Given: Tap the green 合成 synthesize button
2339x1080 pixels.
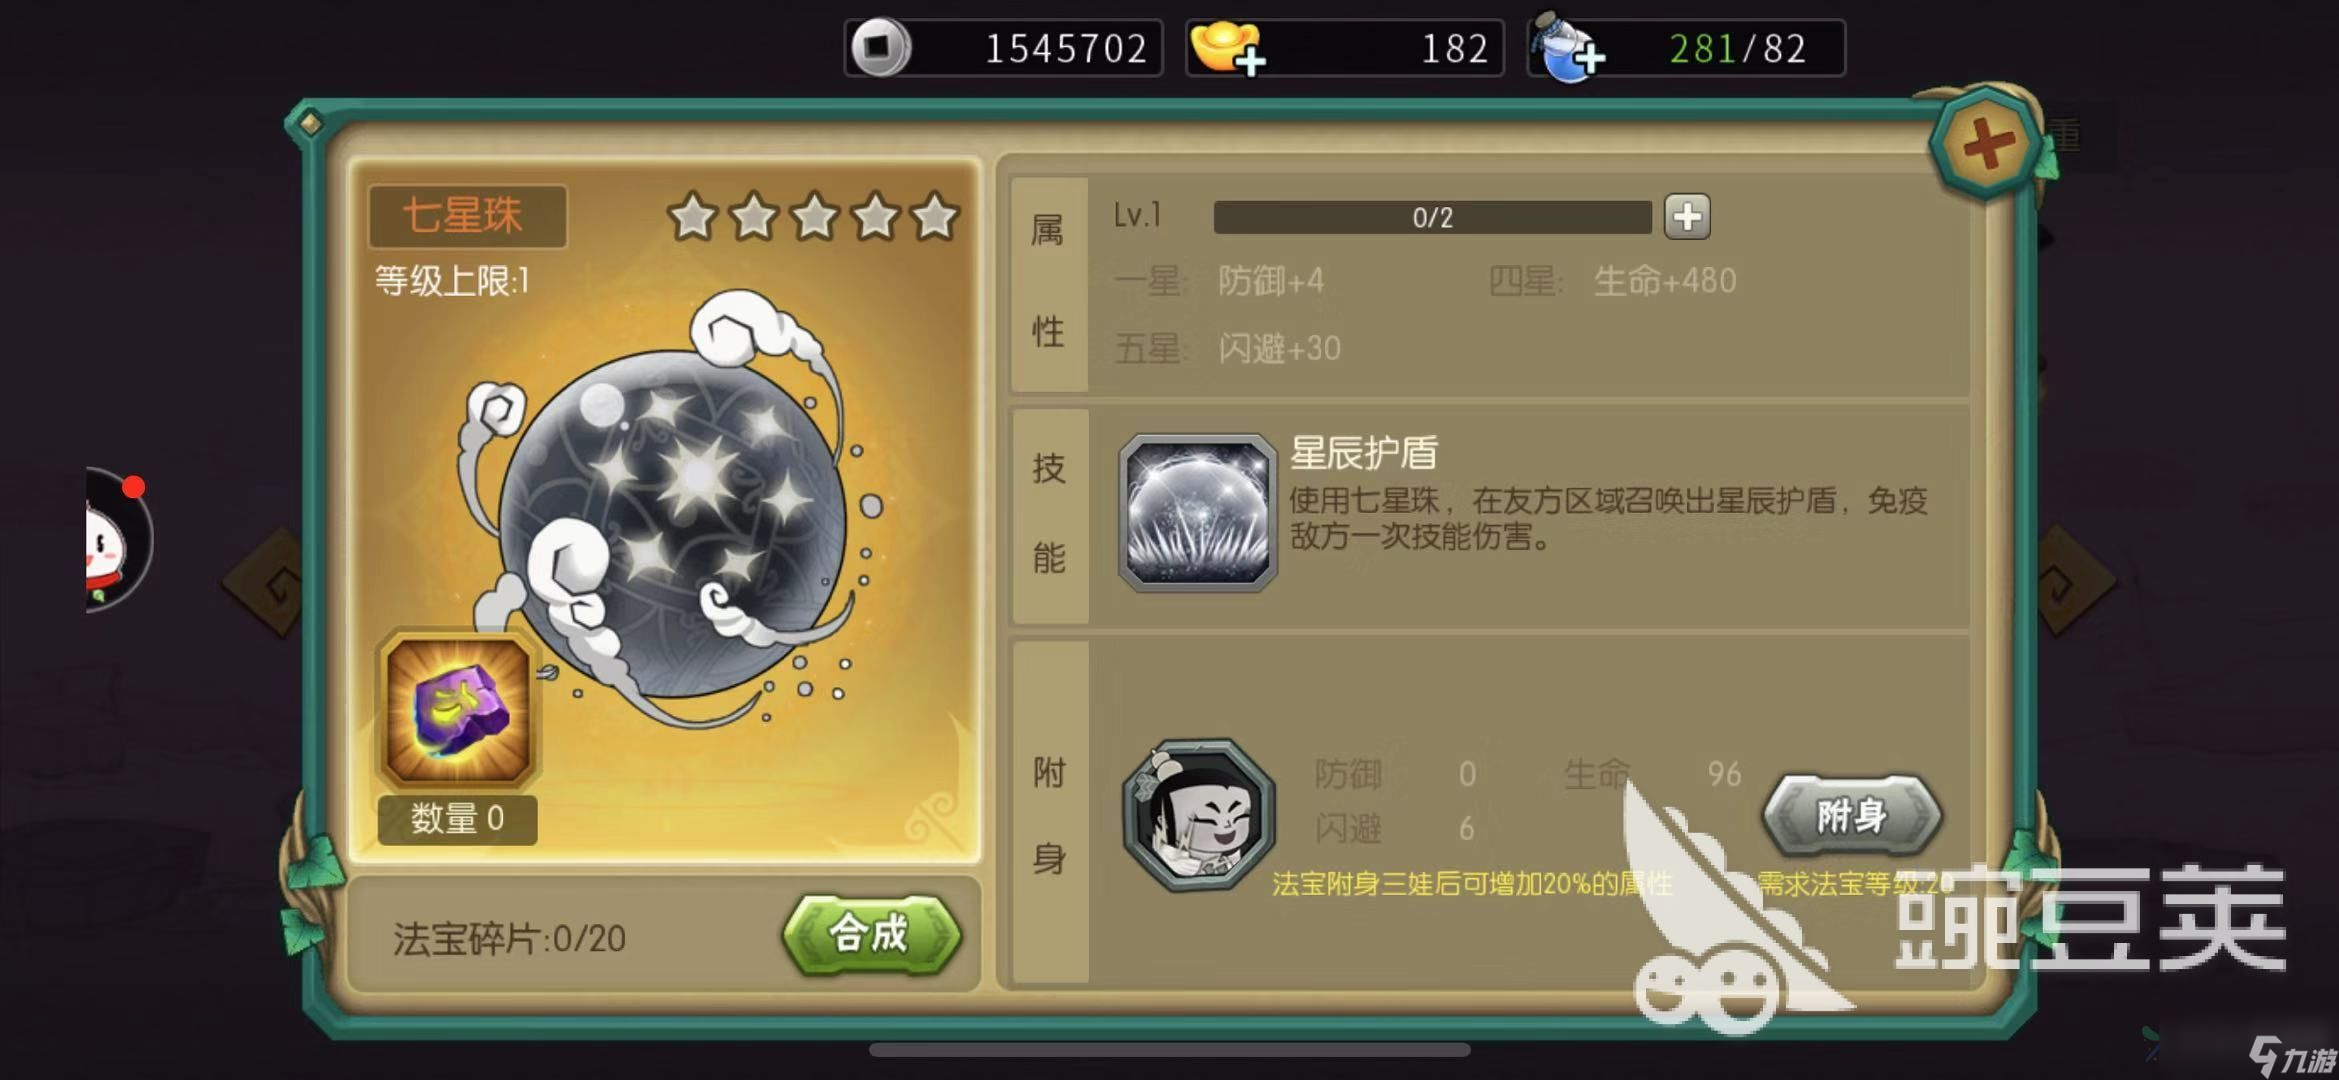Looking at the screenshot, I should [870, 934].
